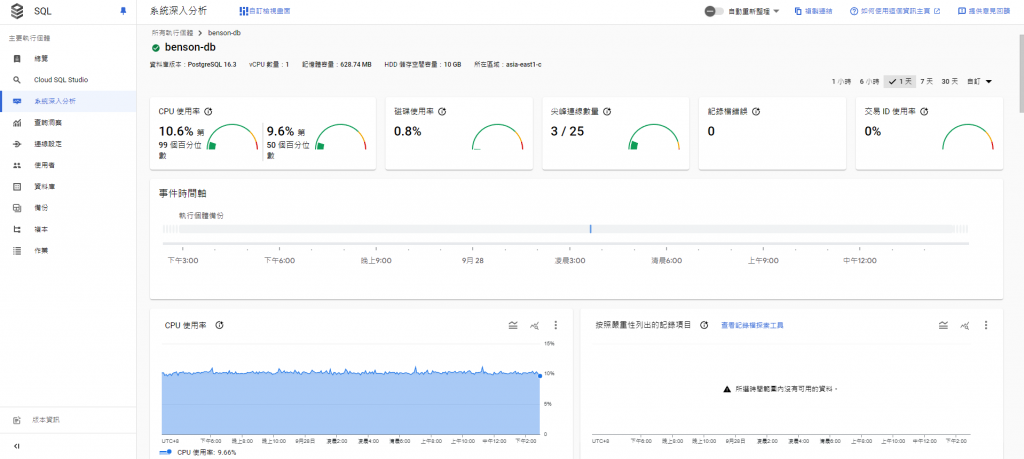Click info icon on disk usage card

click(441, 112)
